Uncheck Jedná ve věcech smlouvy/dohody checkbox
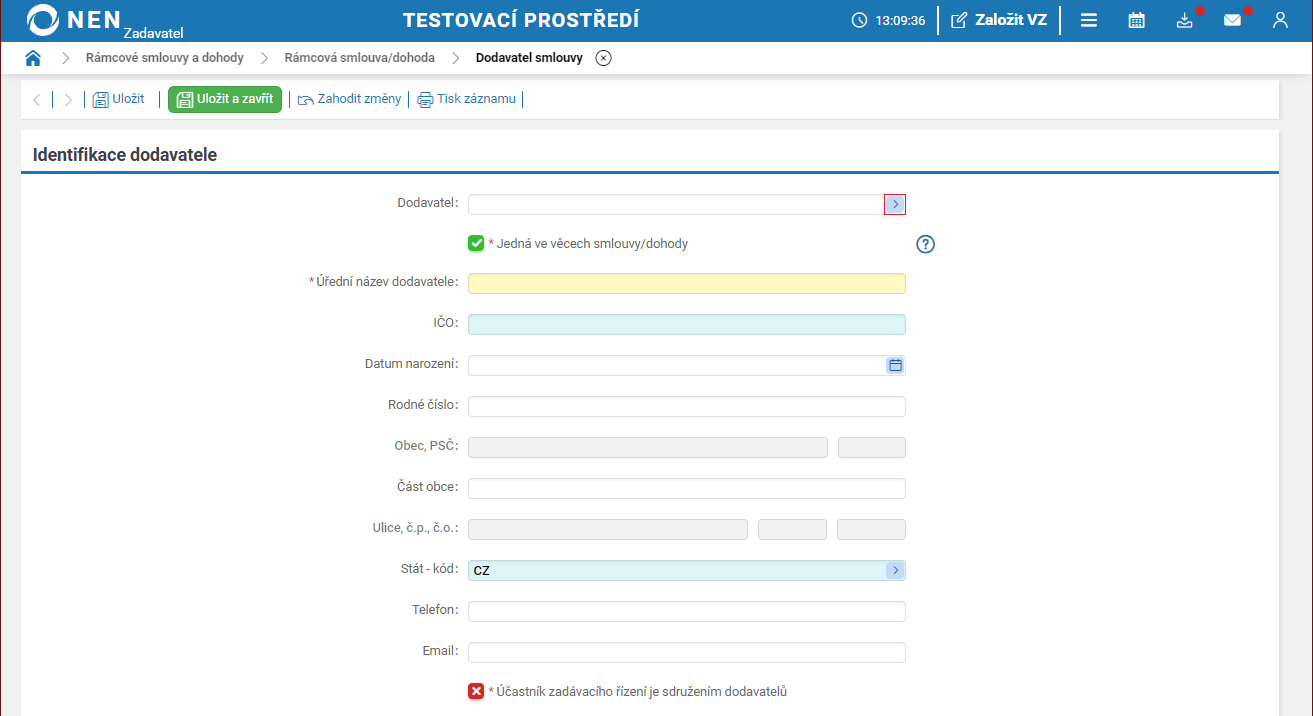The image size is (1313, 716). click(476, 243)
